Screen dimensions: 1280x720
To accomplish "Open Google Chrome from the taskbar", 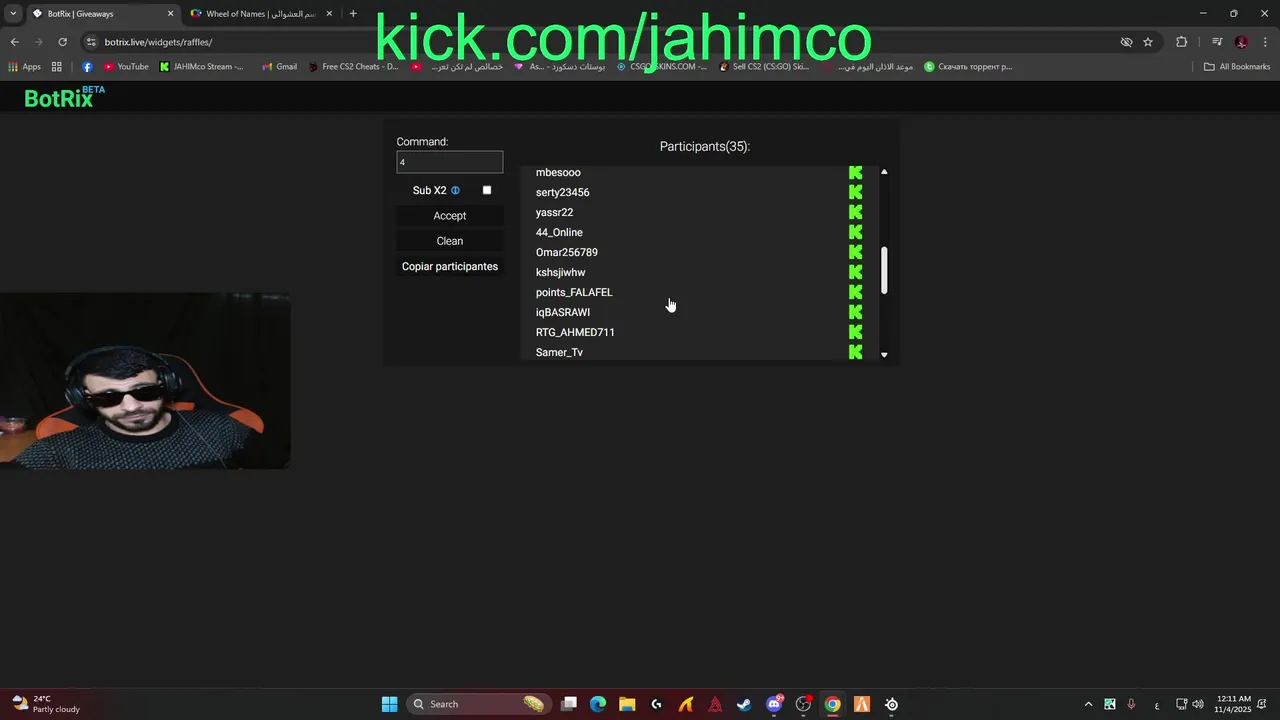I will 832,704.
